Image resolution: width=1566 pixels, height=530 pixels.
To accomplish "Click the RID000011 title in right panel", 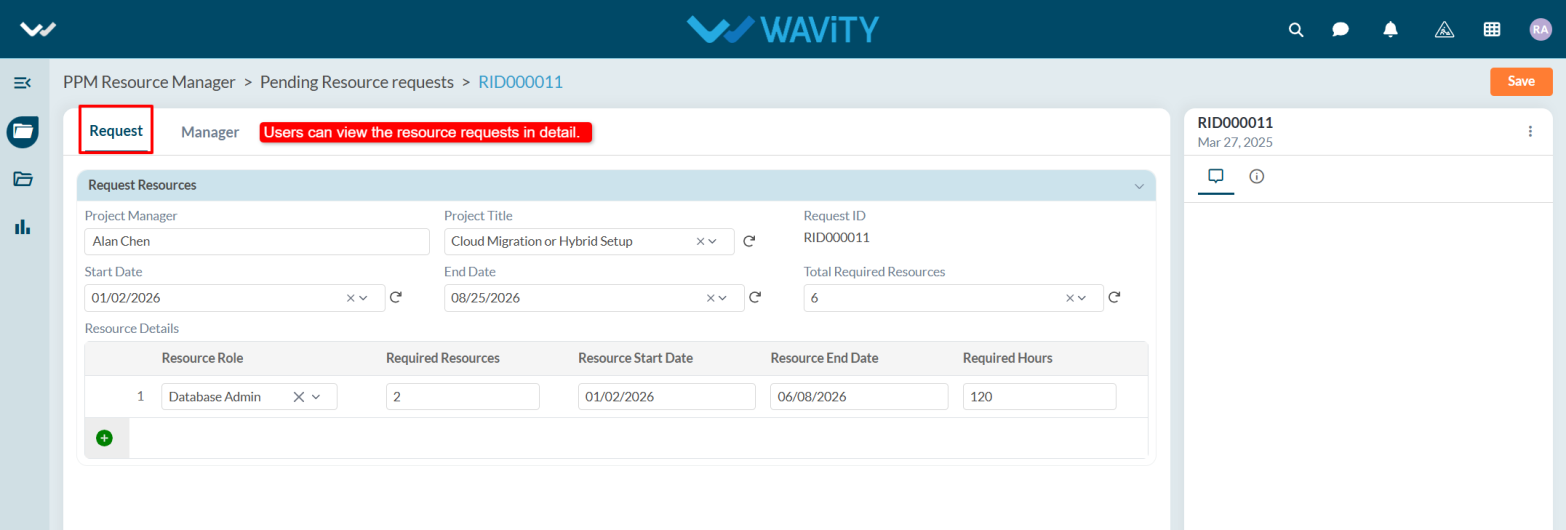I will click(x=1235, y=122).
